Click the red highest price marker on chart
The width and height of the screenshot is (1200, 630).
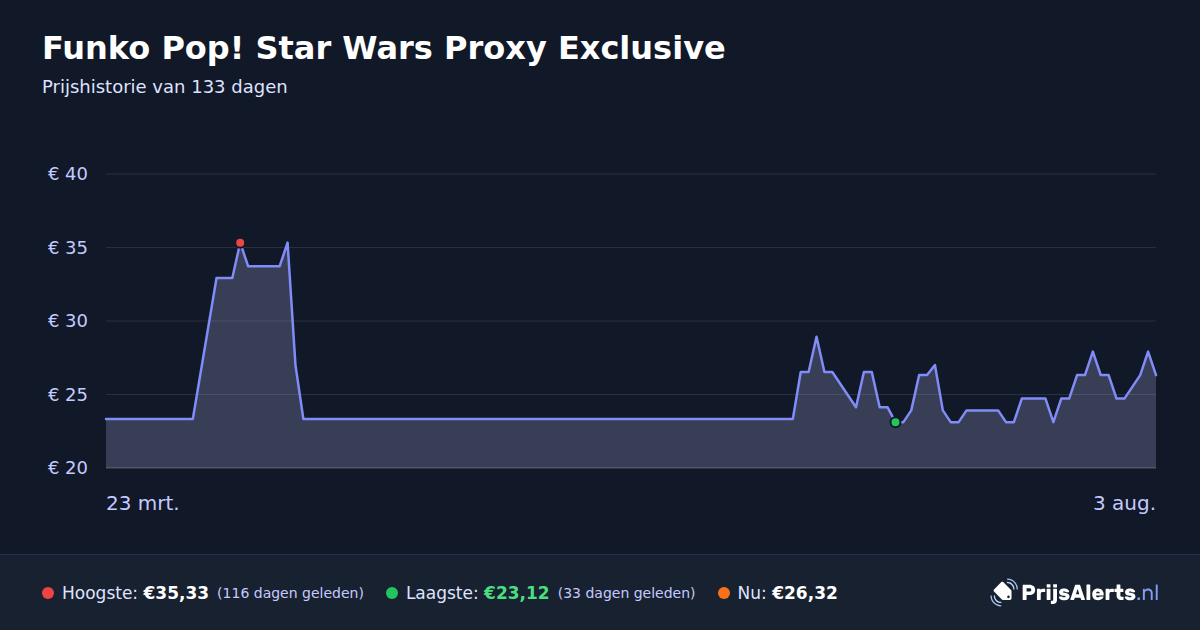(240, 243)
